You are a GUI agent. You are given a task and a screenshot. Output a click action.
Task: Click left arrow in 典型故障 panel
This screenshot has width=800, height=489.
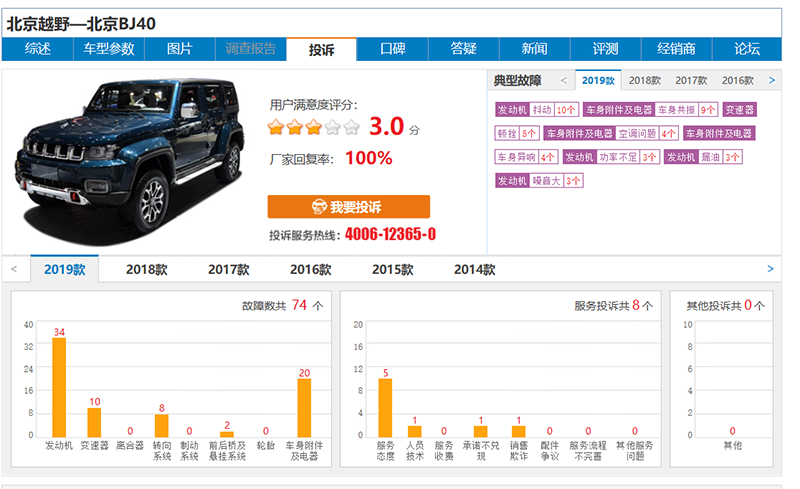point(563,80)
